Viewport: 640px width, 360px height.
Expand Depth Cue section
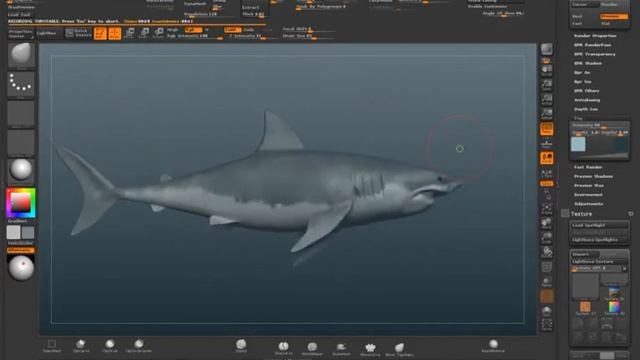click(x=586, y=109)
